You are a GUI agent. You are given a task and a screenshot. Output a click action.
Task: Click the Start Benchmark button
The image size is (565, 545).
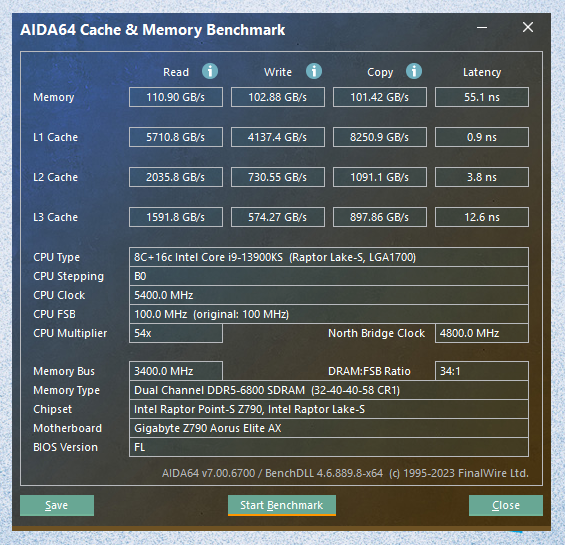click(x=282, y=505)
